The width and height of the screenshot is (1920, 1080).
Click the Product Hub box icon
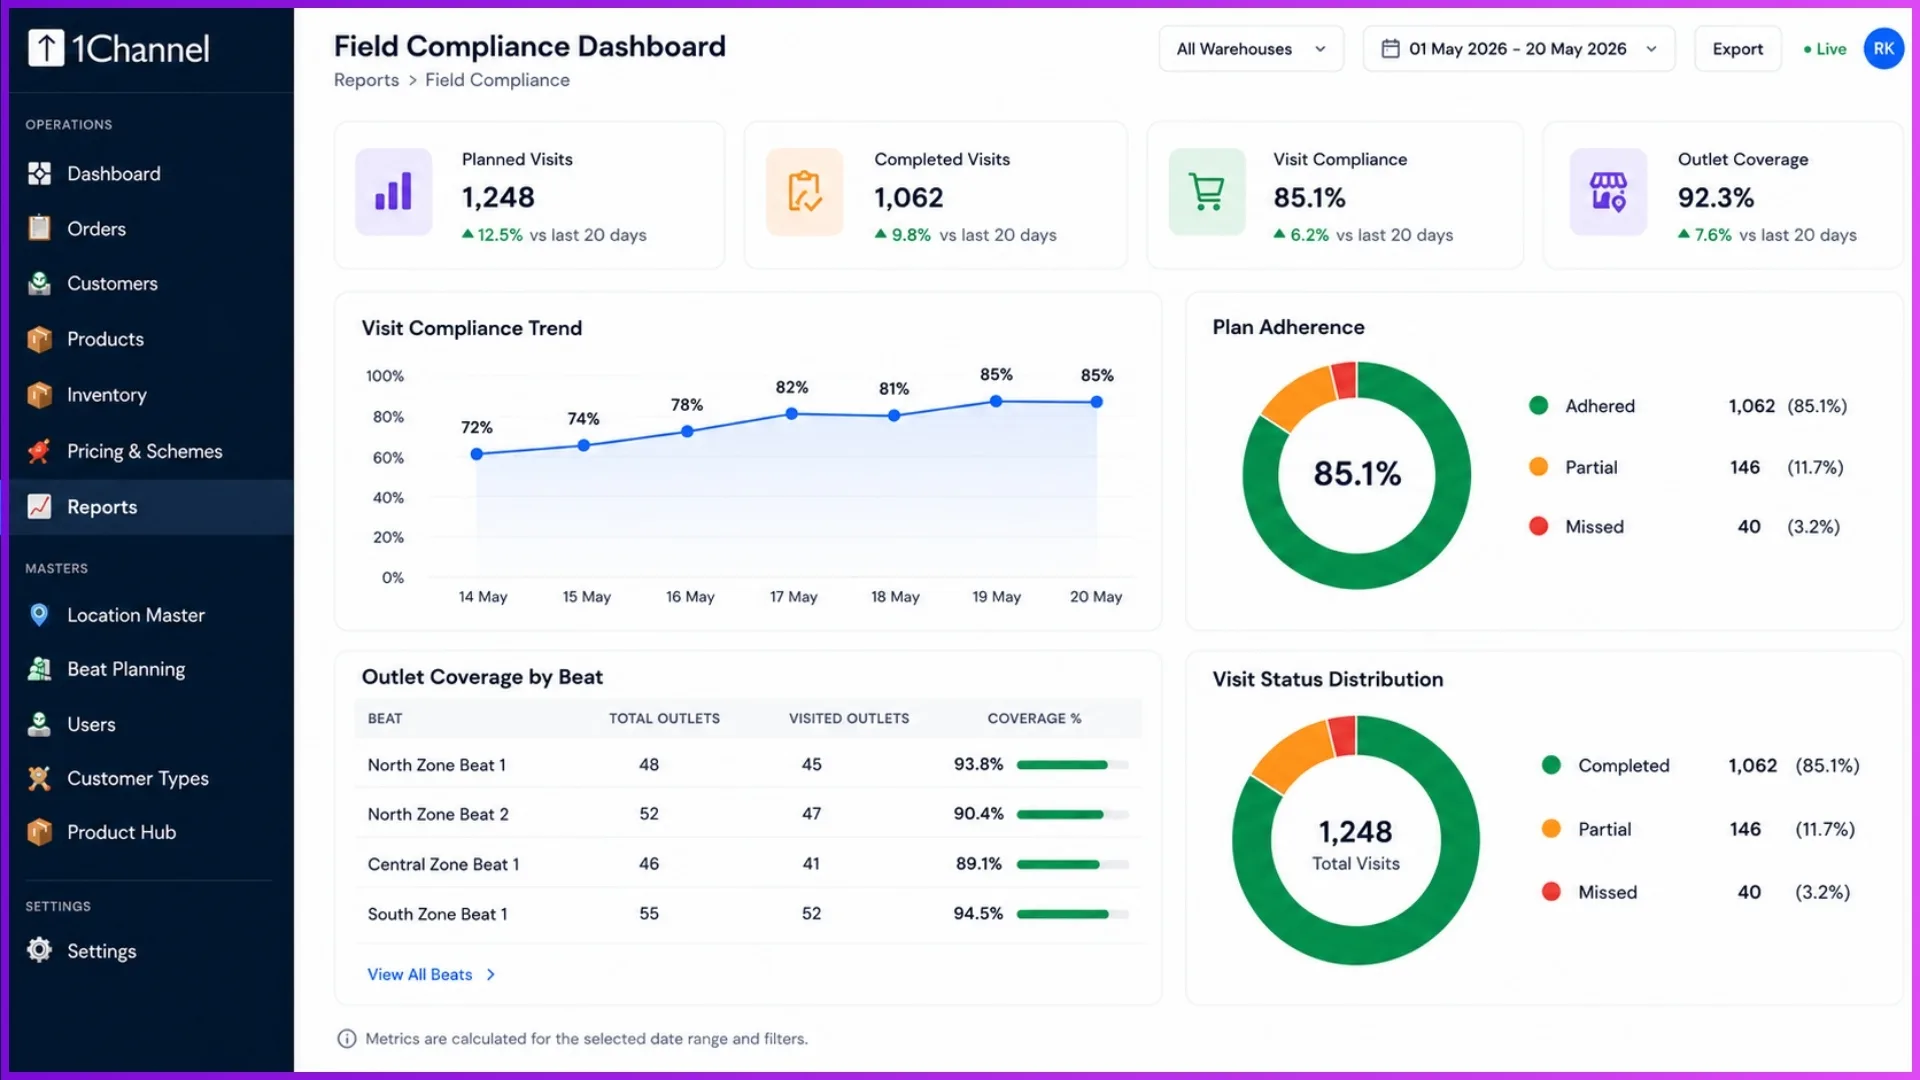(x=39, y=832)
